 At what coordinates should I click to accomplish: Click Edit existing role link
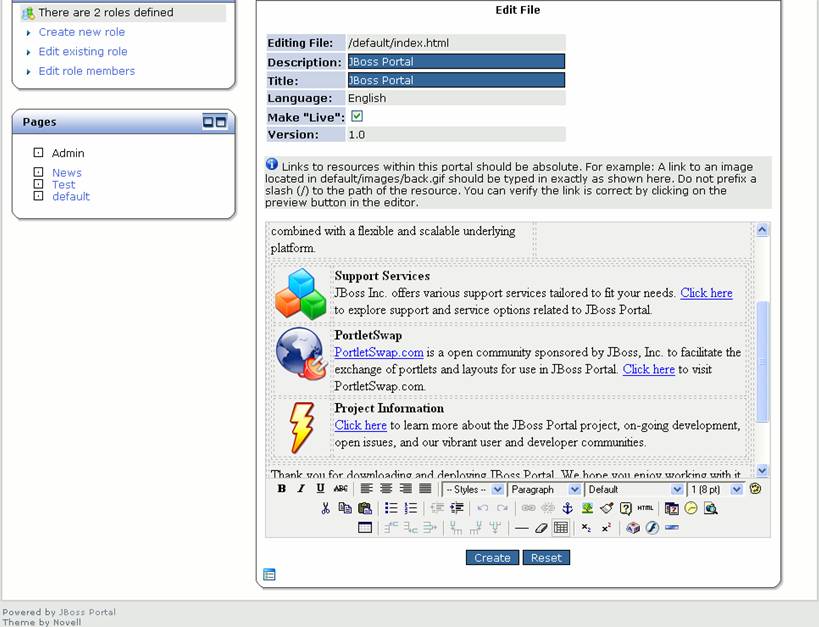point(83,51)
